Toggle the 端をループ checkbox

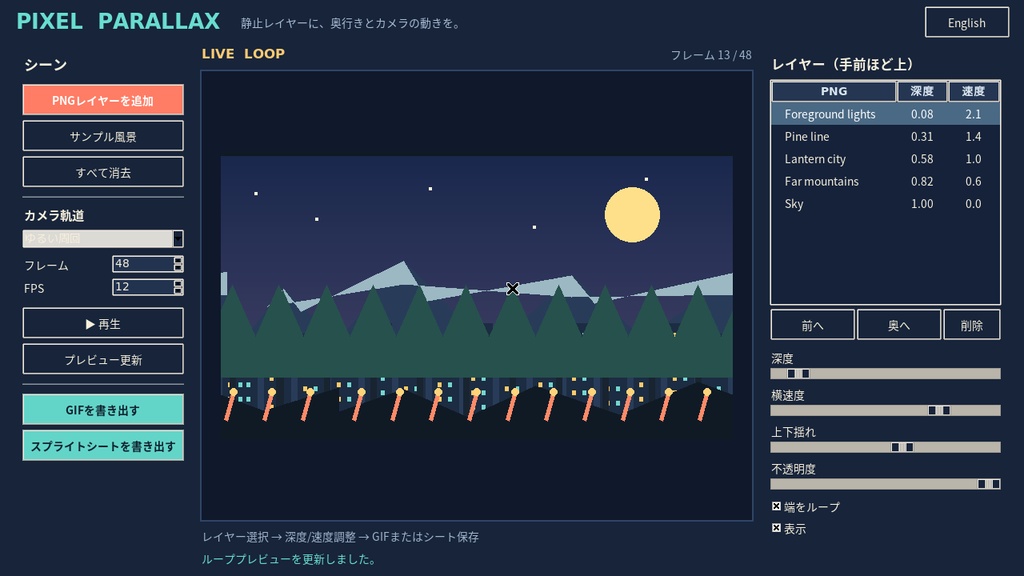tap(776, 506)
